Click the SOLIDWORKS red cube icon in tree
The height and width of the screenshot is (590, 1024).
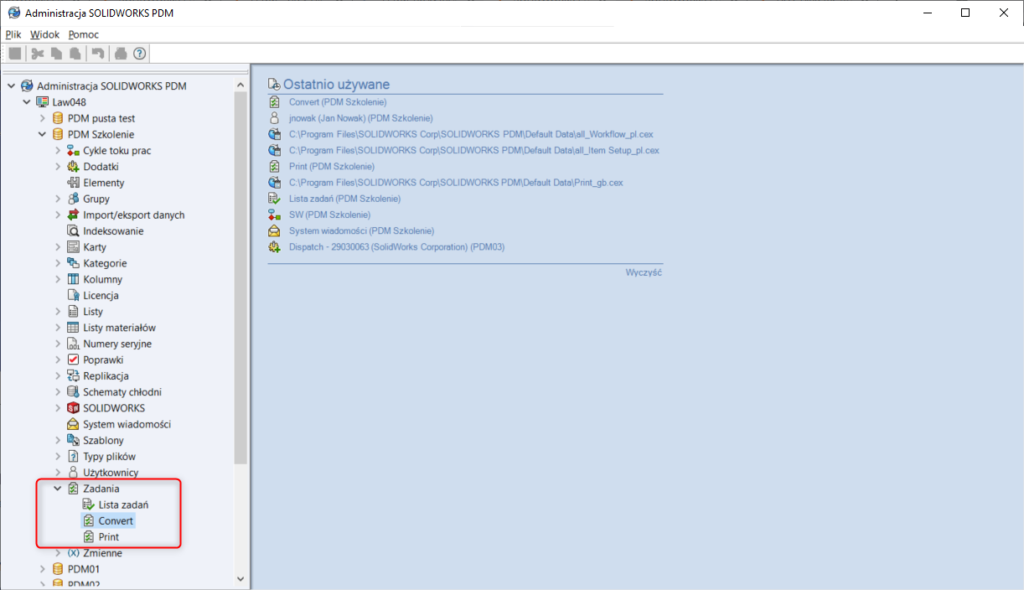[73, 408]
